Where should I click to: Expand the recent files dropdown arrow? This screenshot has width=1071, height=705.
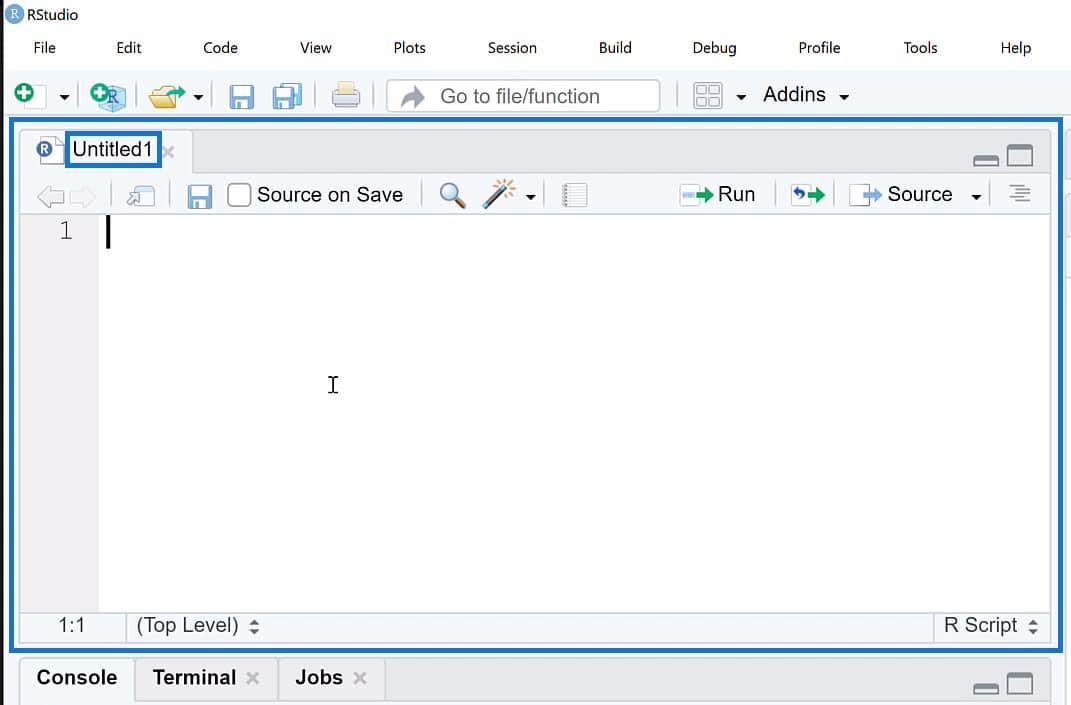198,97
